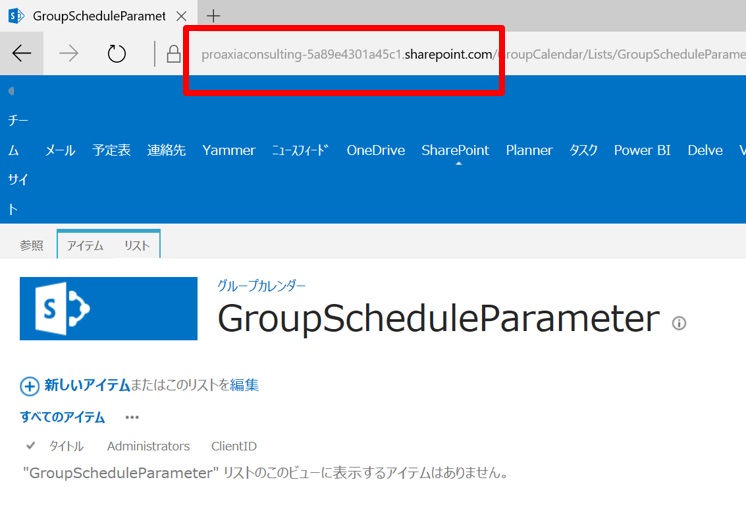The width and height of the screenshot is (746, 521).
Task: Click the address bar URL field
Action: tap(473, 54)
